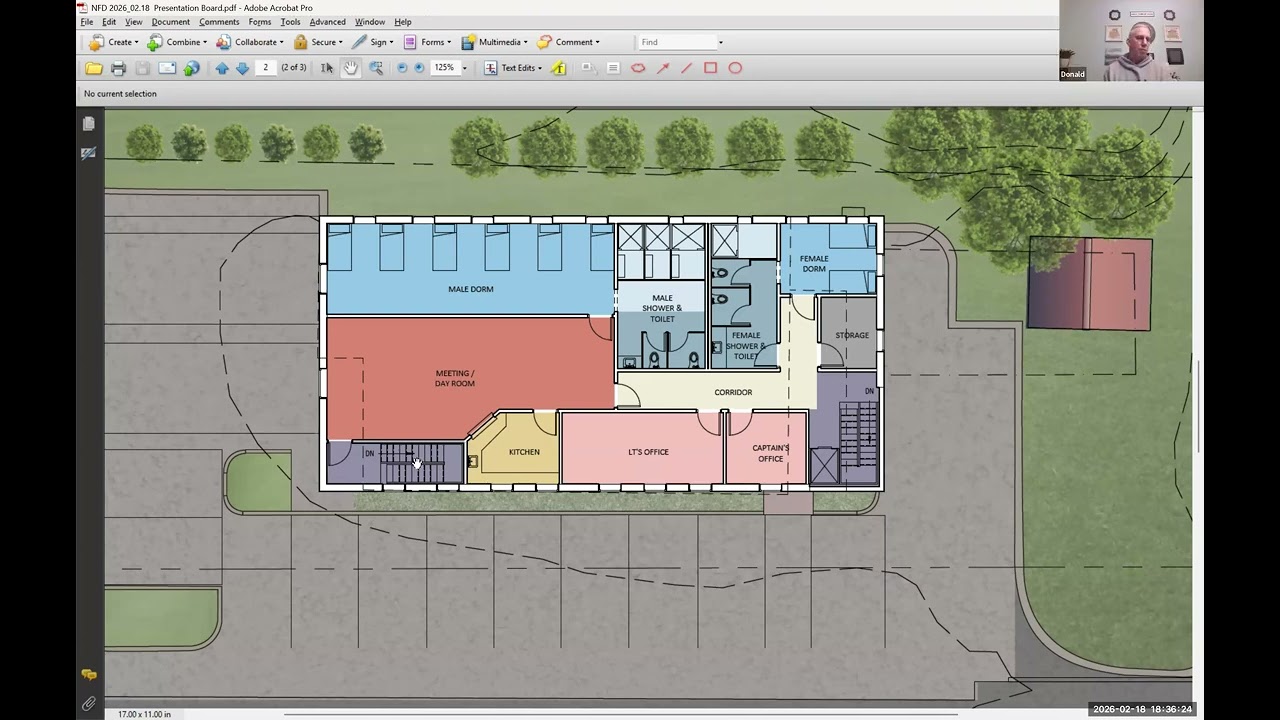Go to next page with down arrow

242,68
